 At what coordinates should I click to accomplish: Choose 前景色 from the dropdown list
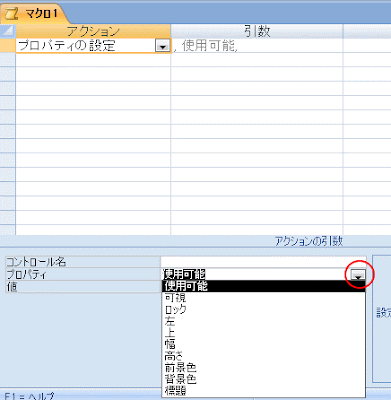[x=263, y=367]
